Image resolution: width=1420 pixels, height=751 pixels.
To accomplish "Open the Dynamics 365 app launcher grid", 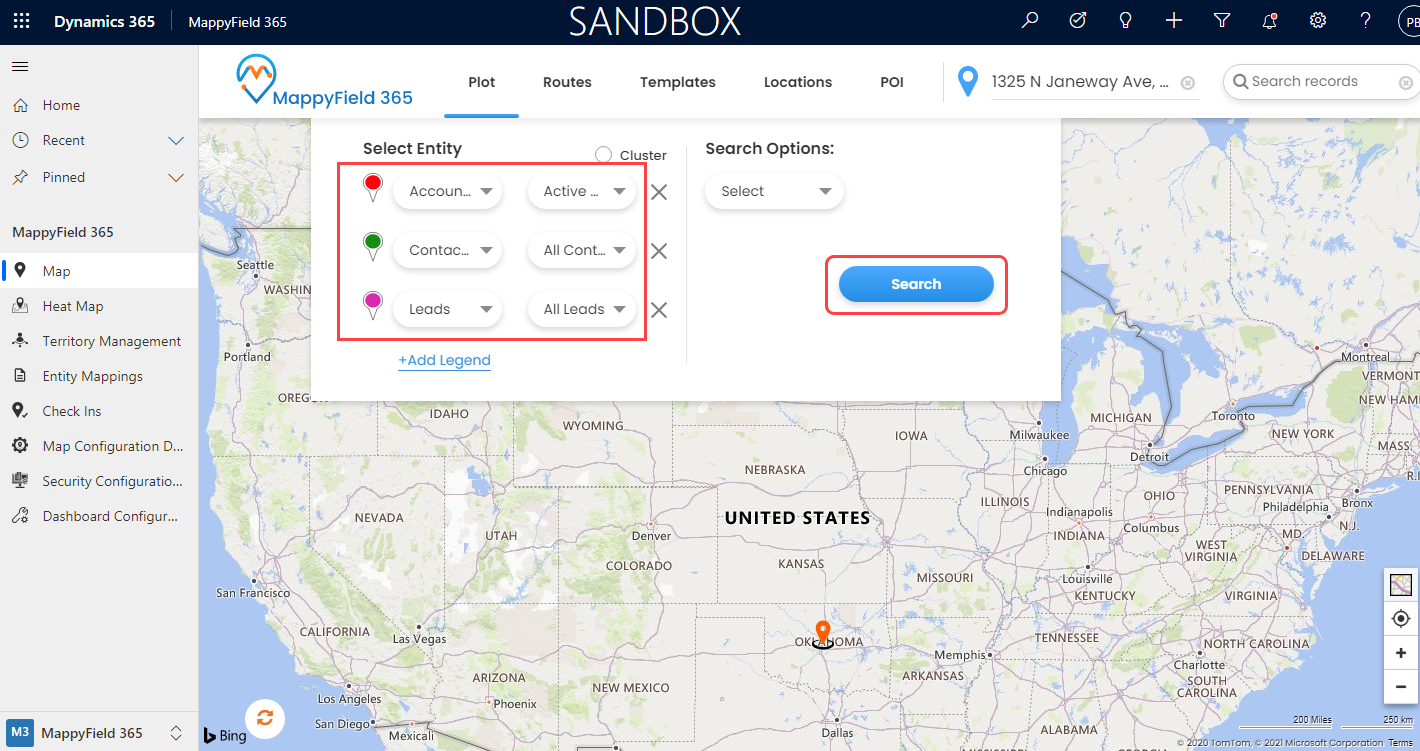I will pyautogui.click(x=21, y=21).
